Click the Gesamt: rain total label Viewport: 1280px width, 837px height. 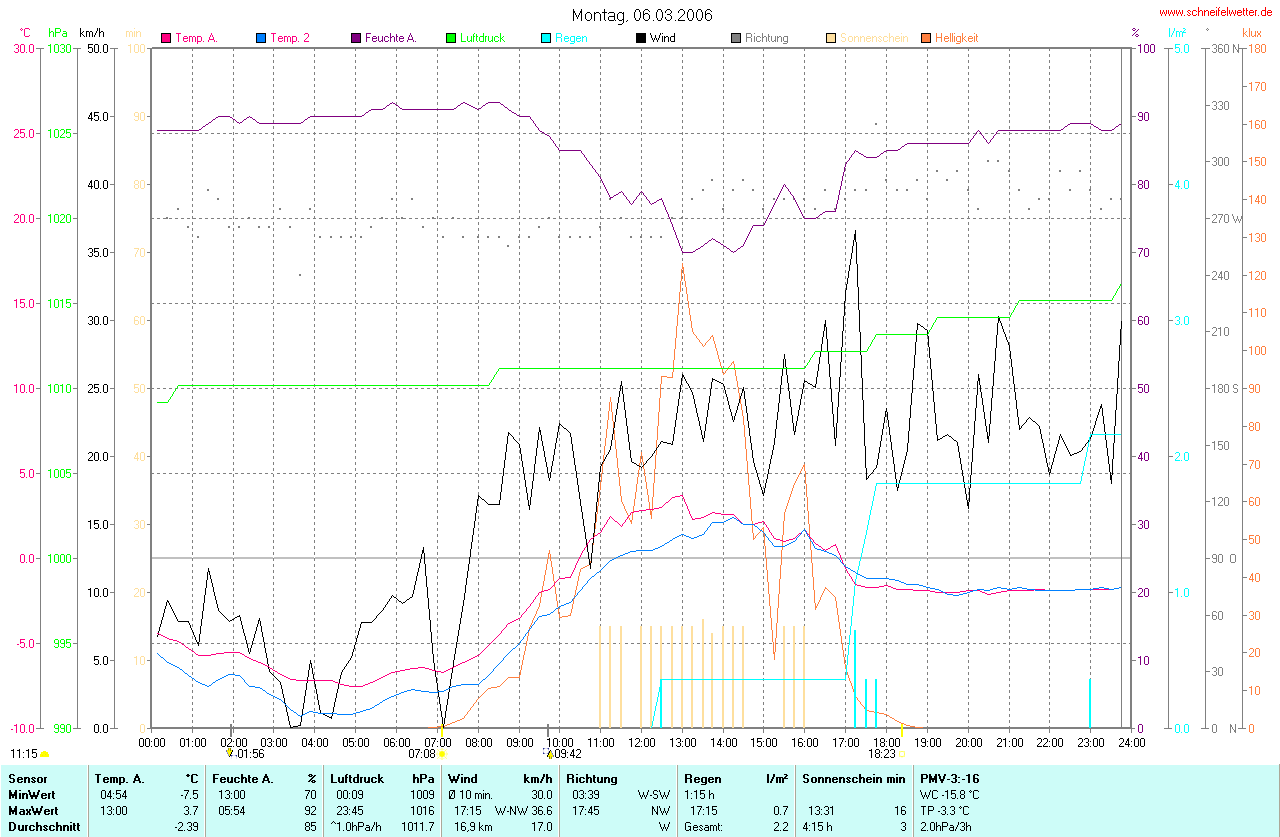(703, 827)
